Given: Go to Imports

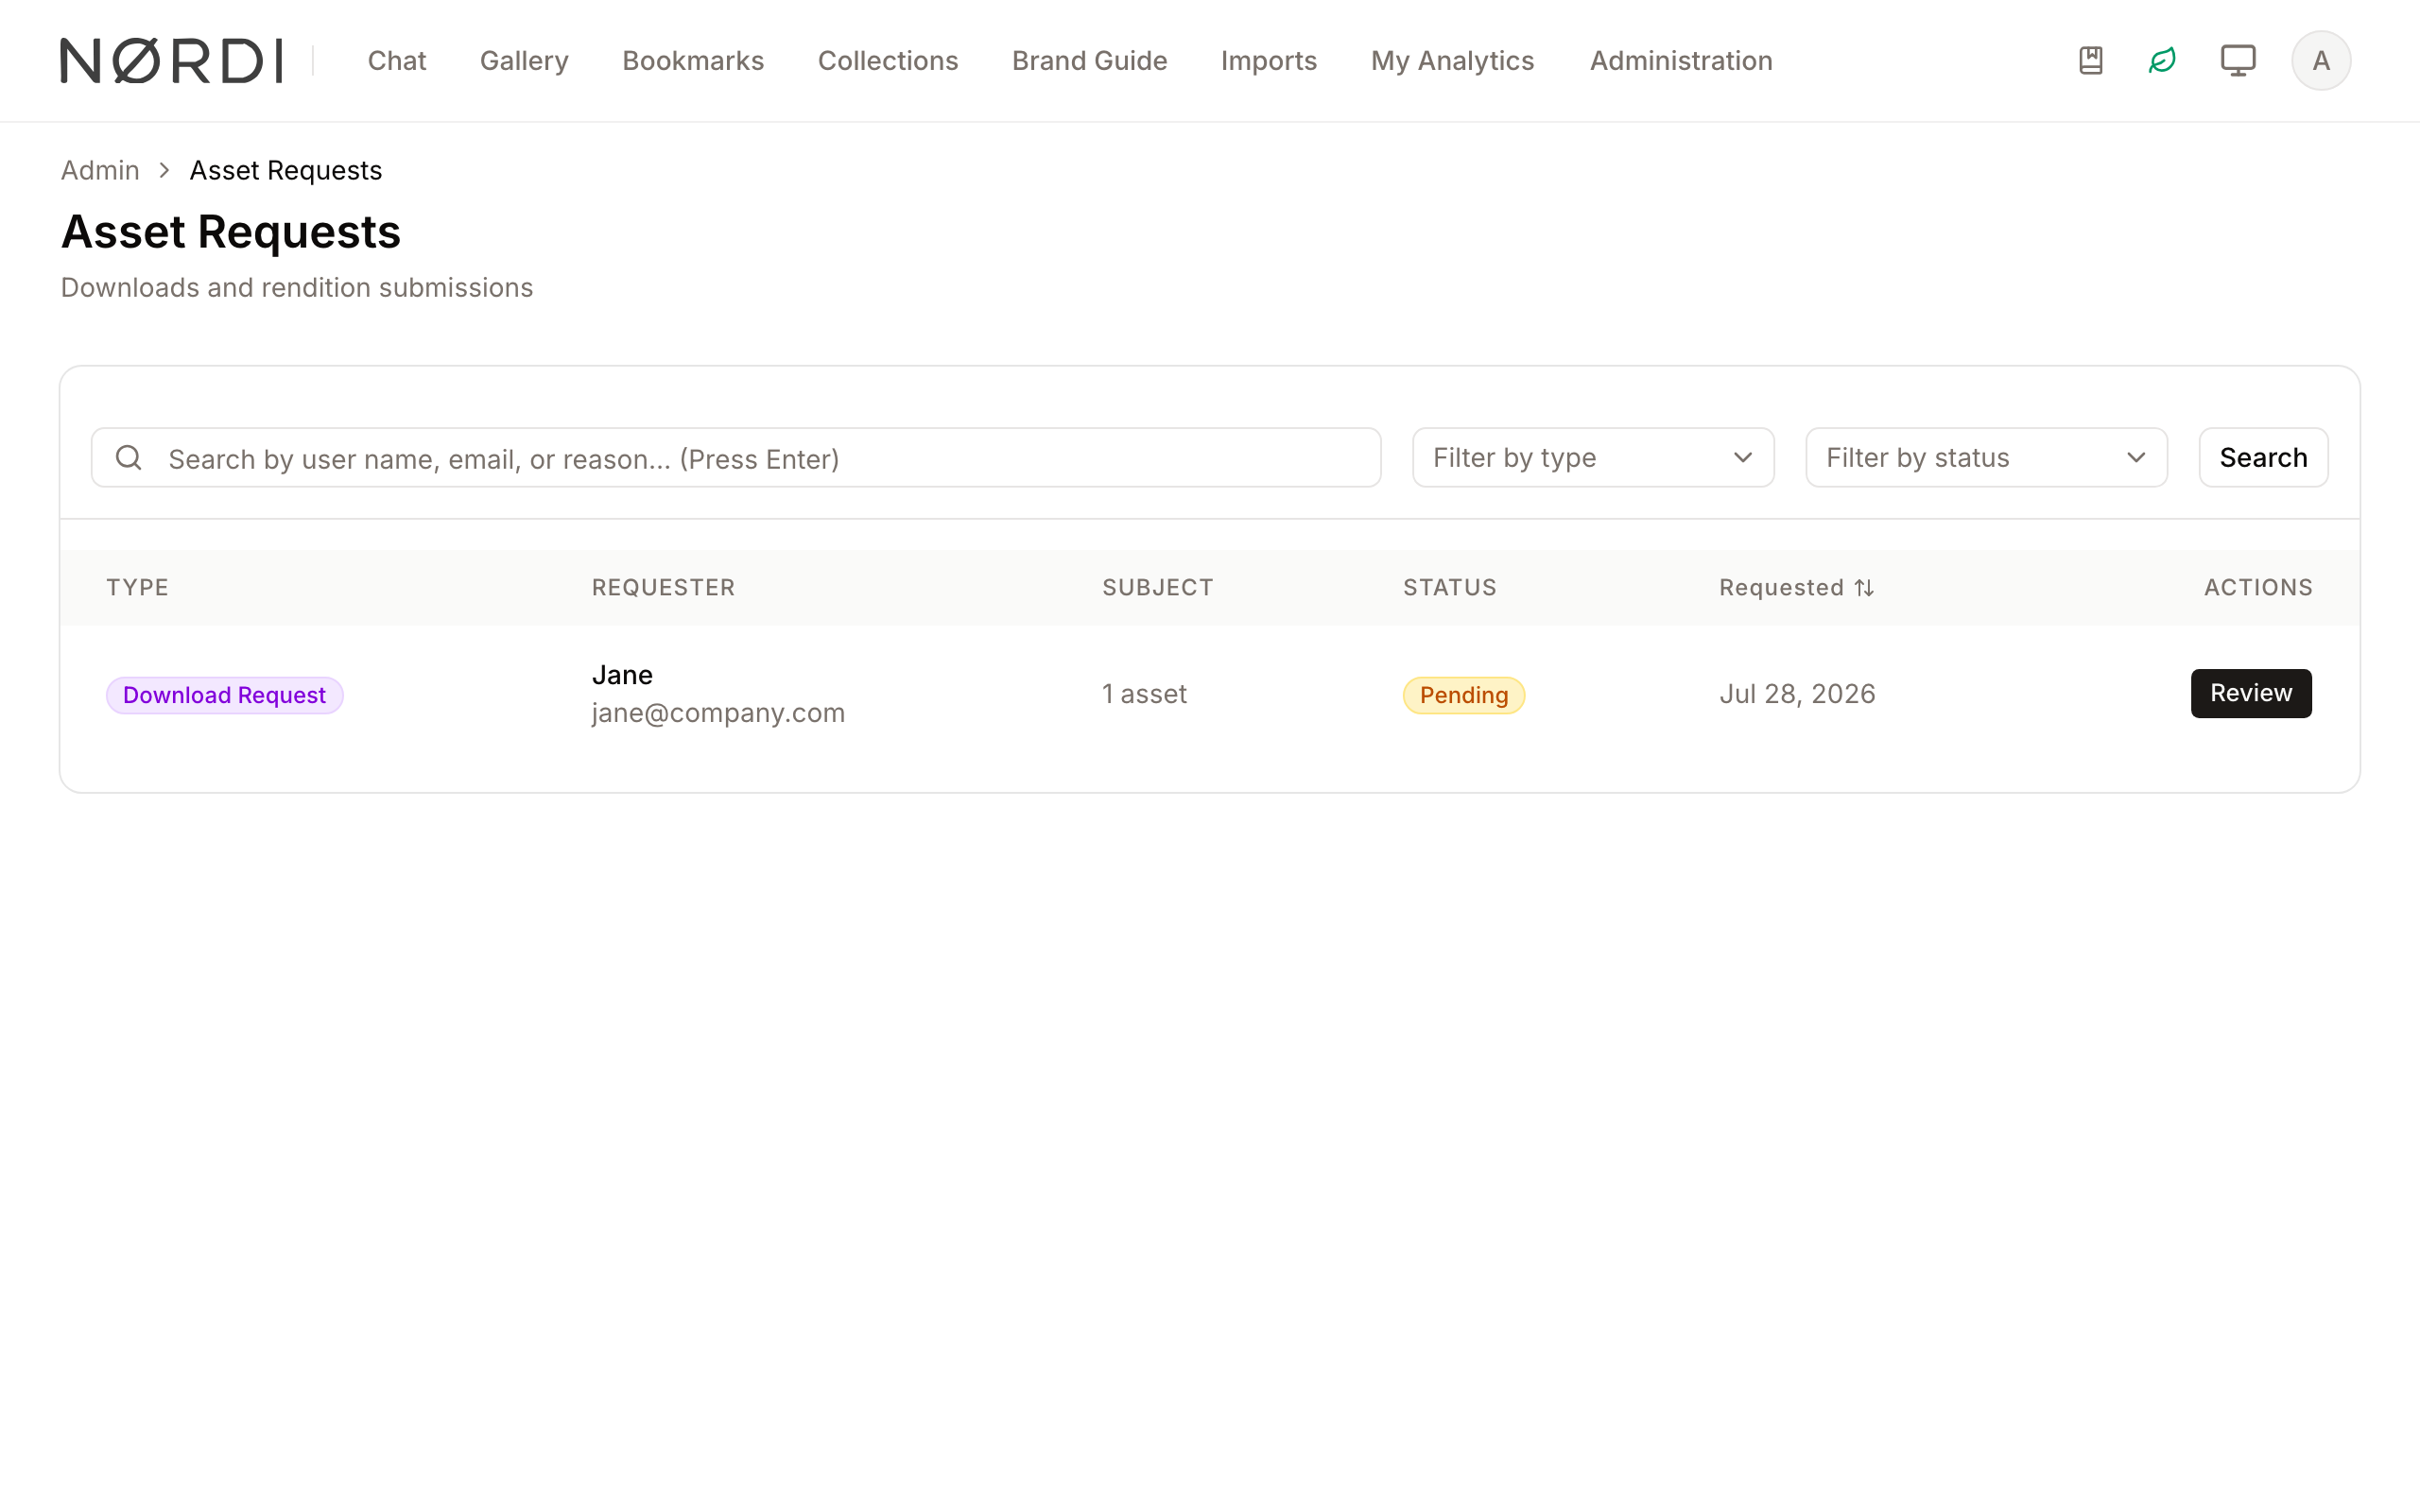Looking at the screenshot, I should (1269, 61).
